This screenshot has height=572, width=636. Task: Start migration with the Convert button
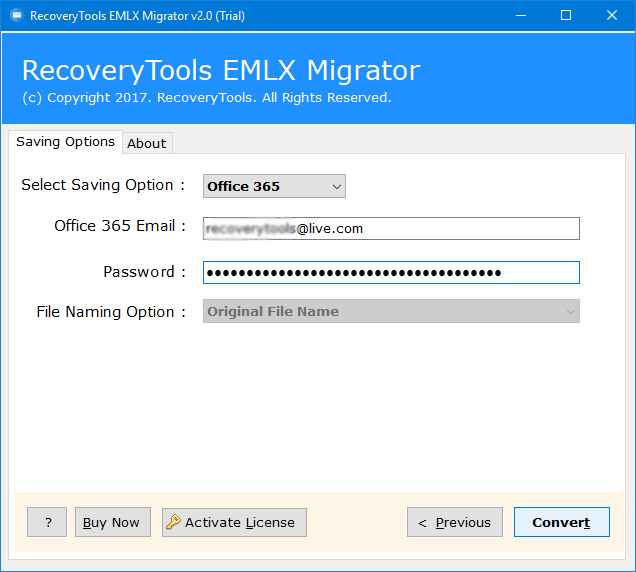[x=562, y=522]
